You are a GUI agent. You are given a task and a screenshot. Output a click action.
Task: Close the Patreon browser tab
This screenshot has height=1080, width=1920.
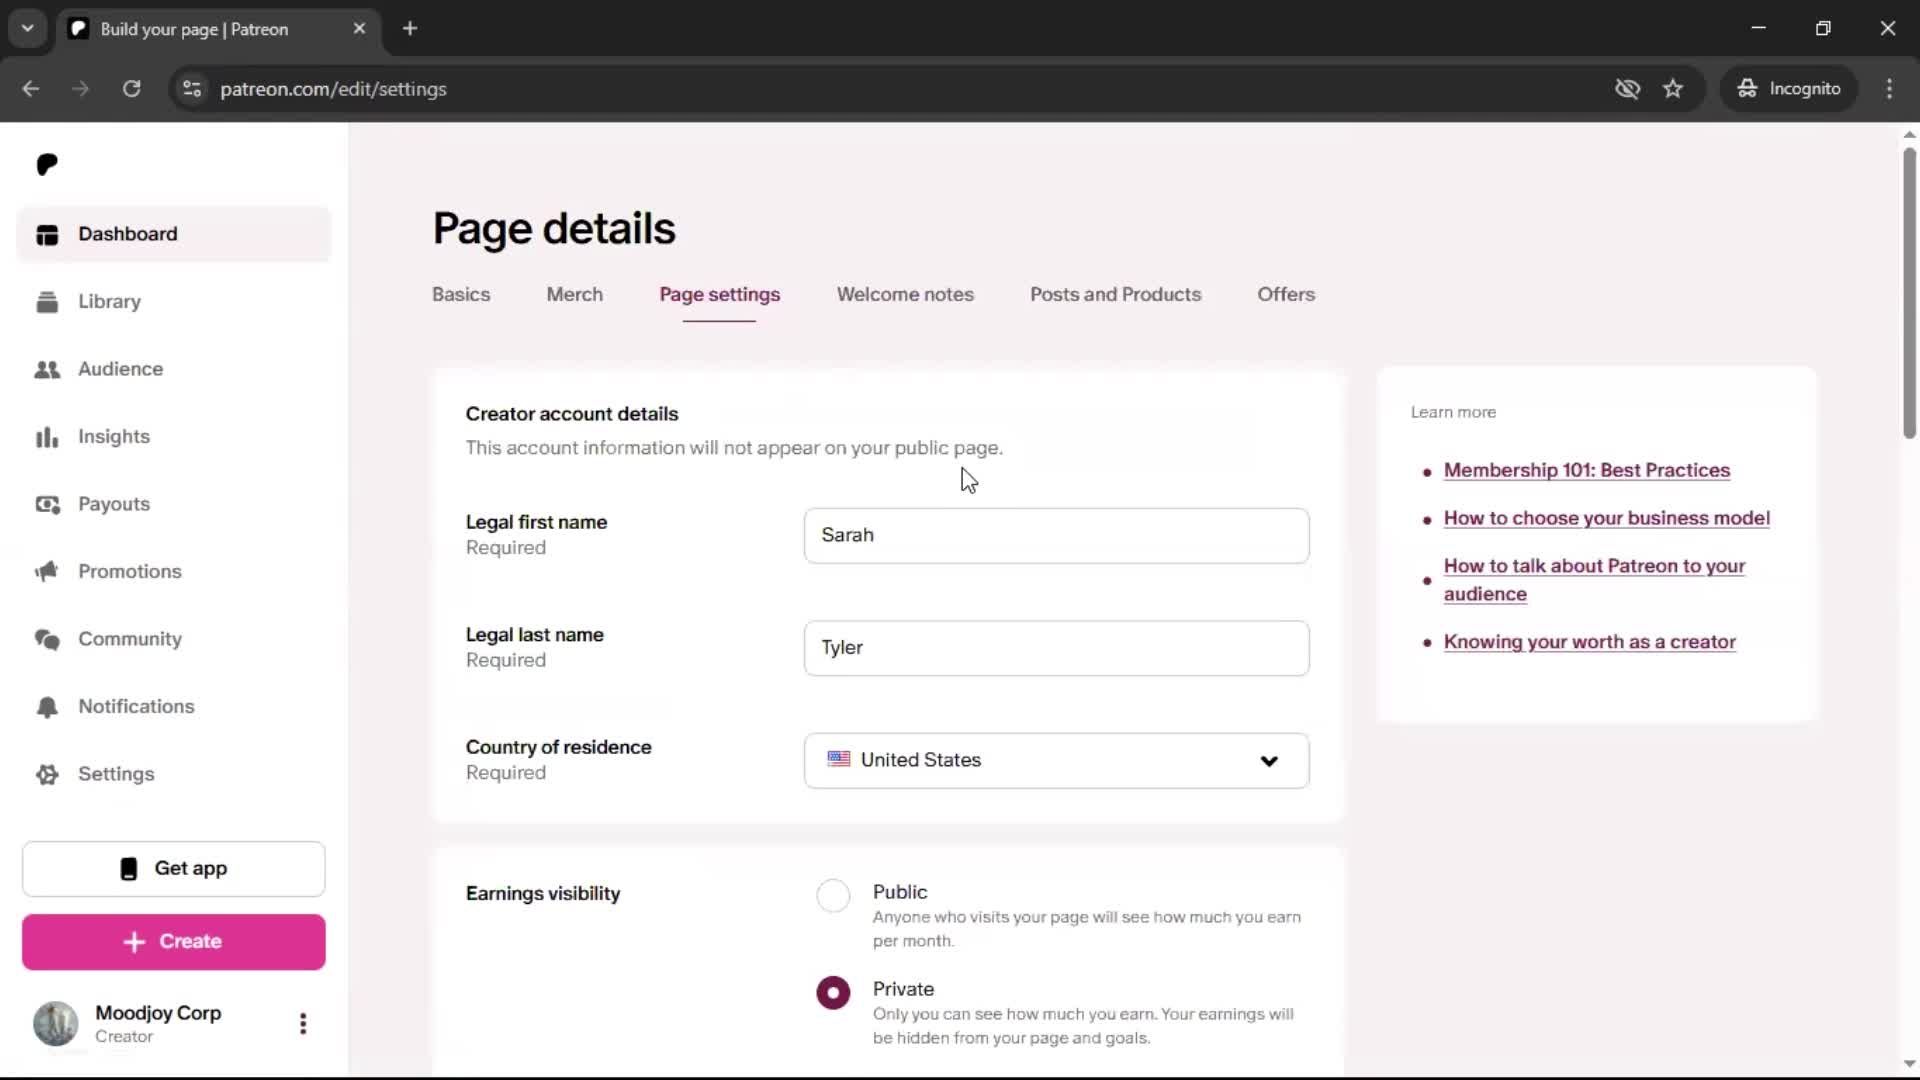[359, 29]
